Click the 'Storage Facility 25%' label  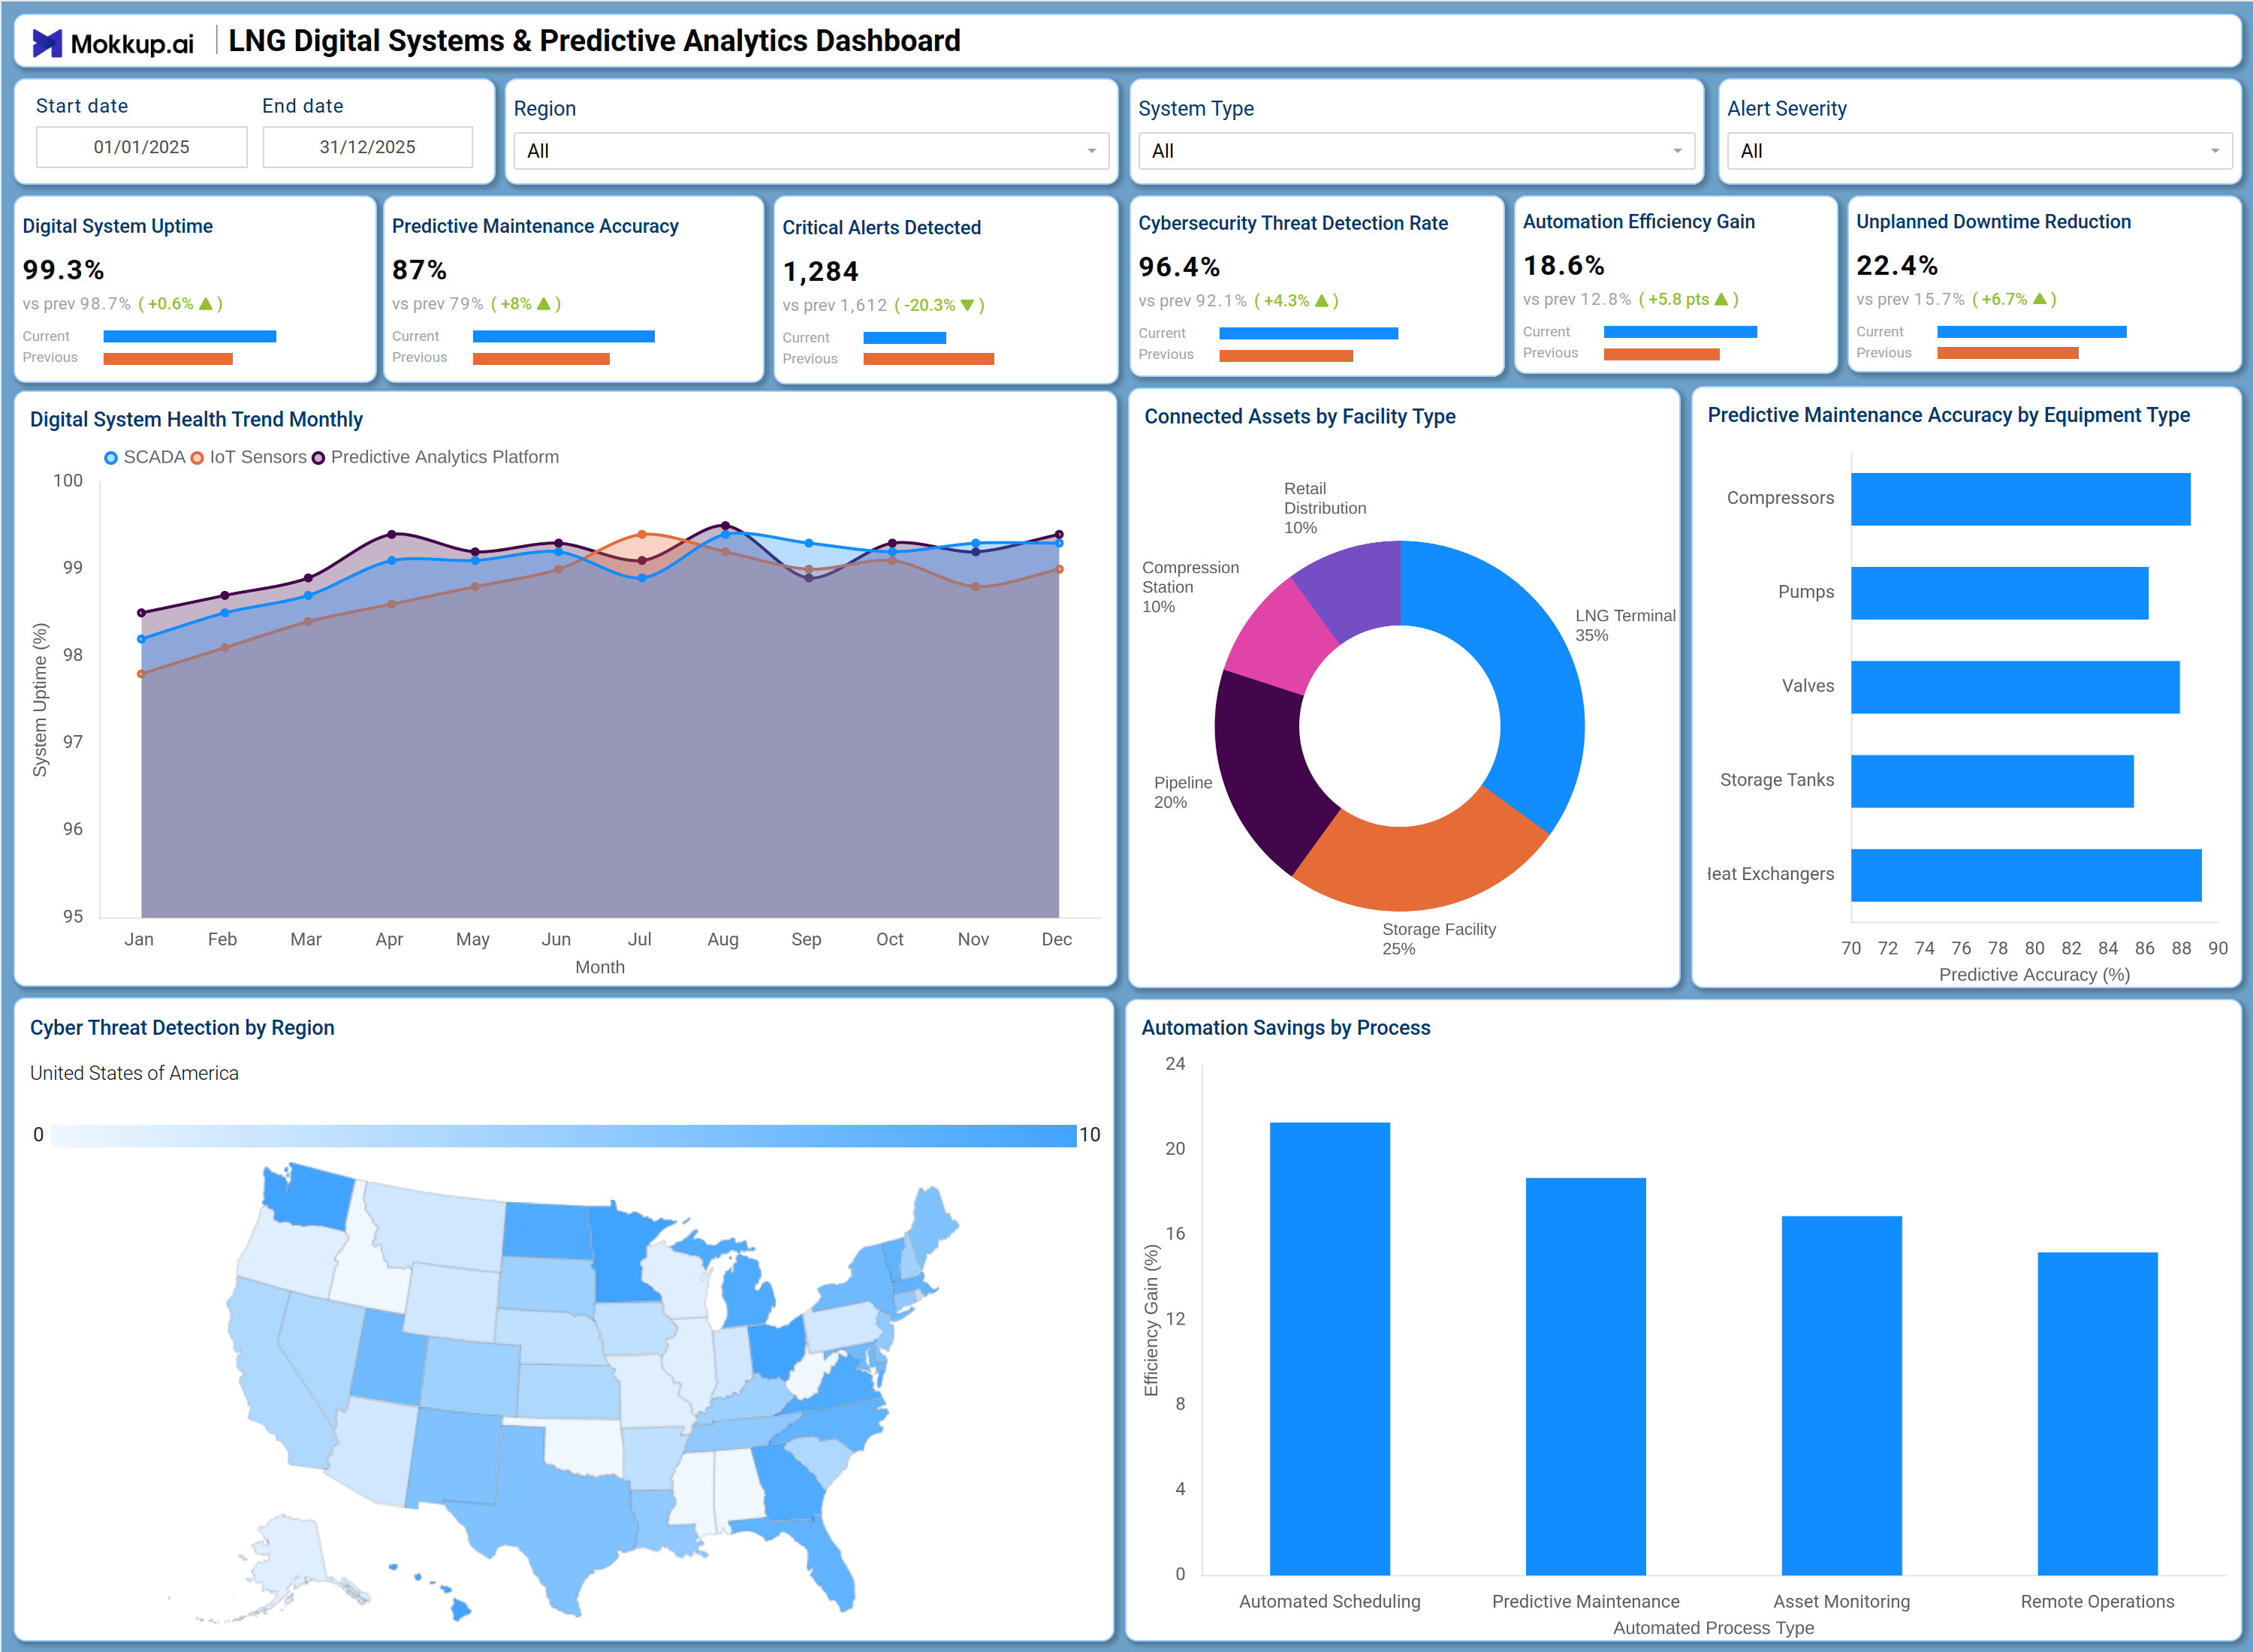pos(1439,939)
